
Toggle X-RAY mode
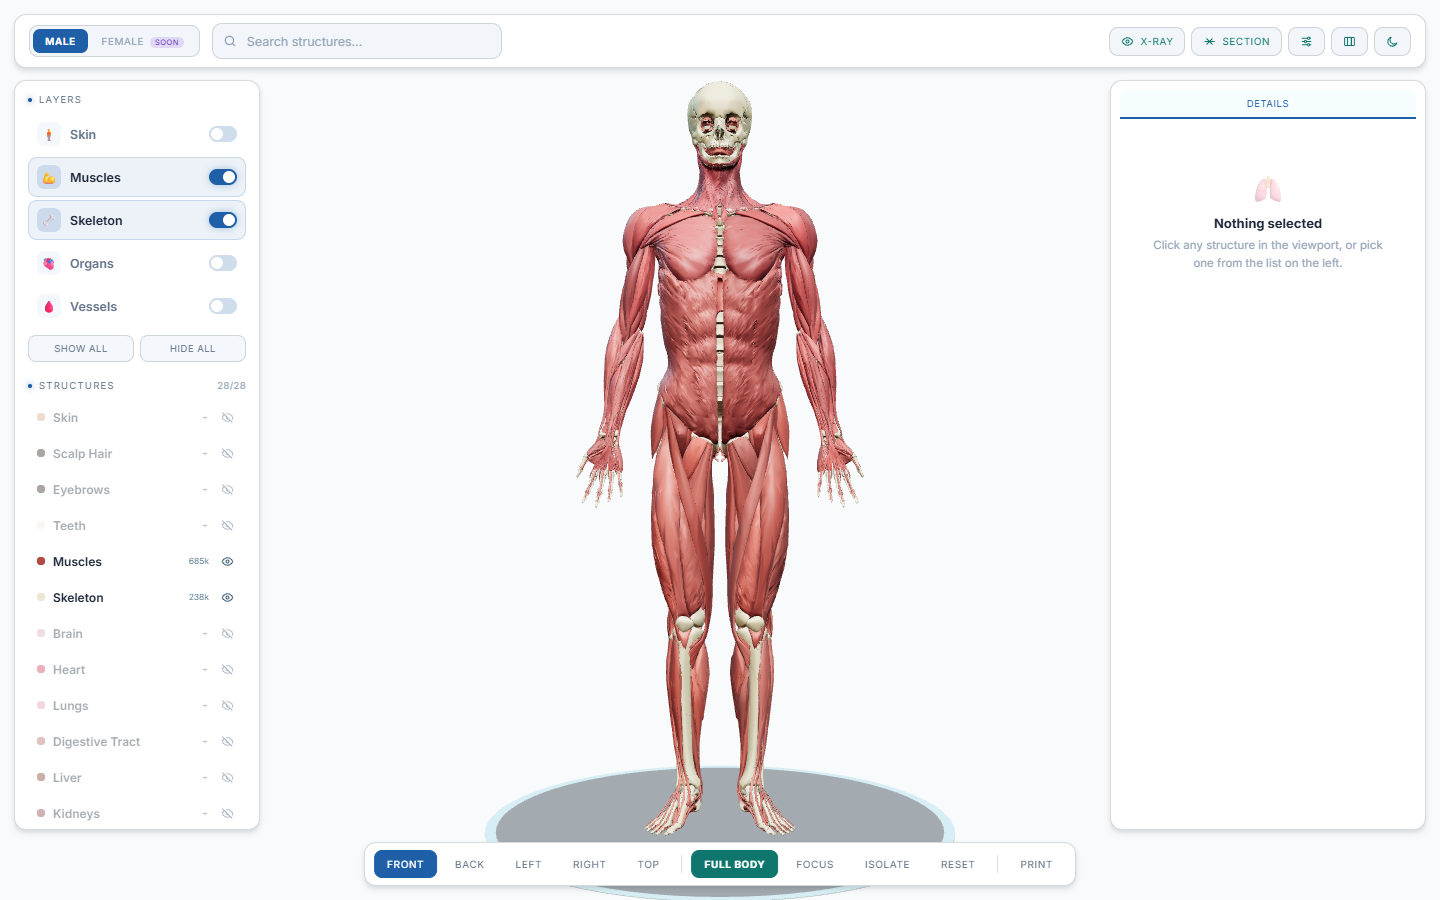(1147, 41)
